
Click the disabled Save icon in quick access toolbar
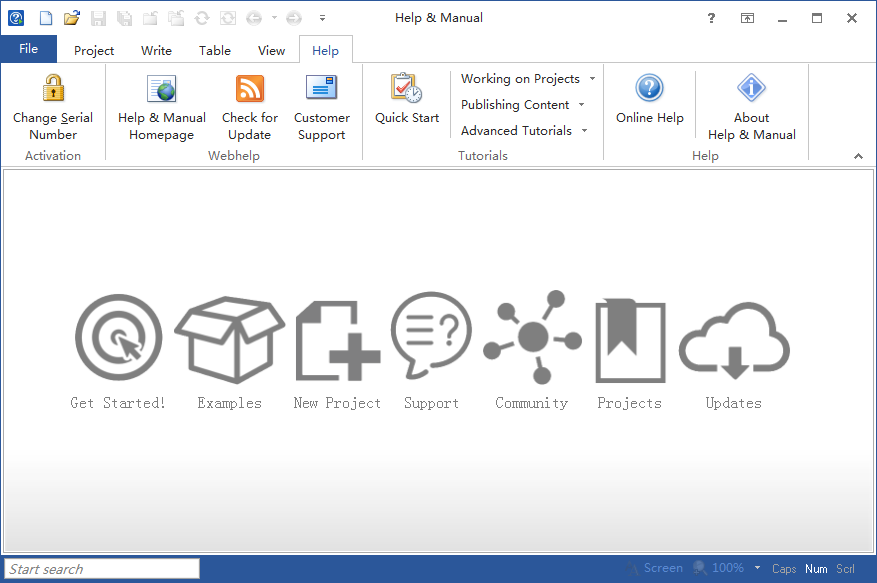[x=98, y=18]
